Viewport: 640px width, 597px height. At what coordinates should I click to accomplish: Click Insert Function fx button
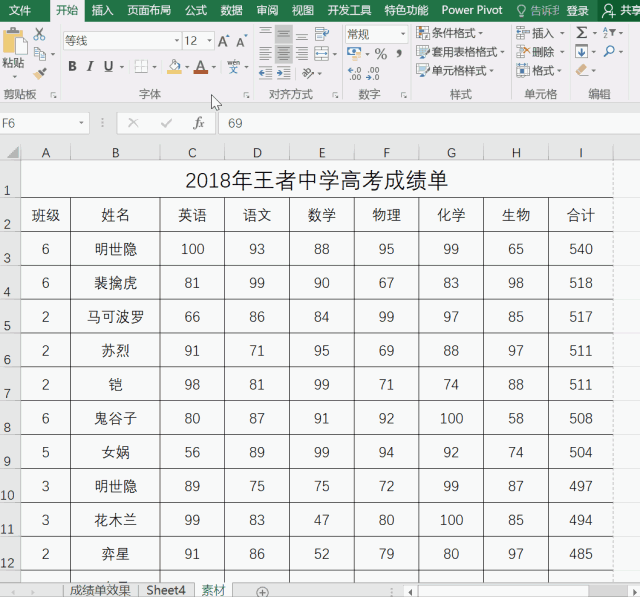pos(199,123)
